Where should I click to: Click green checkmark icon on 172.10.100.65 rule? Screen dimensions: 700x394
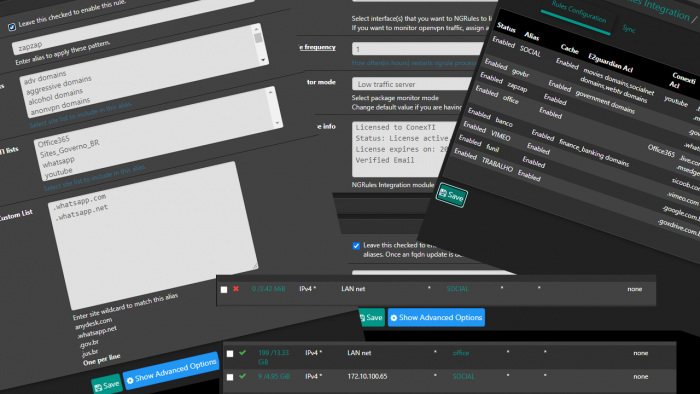[242, 376]
